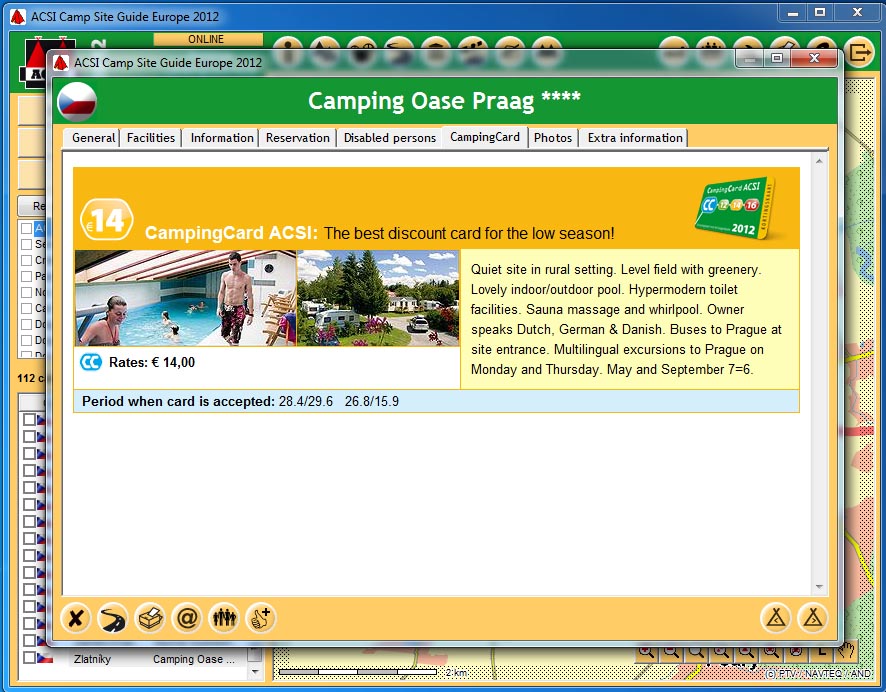Tick the 'Se' filter checkbox in main window
This screenshot has height=692, width=886.
[27, 244]
